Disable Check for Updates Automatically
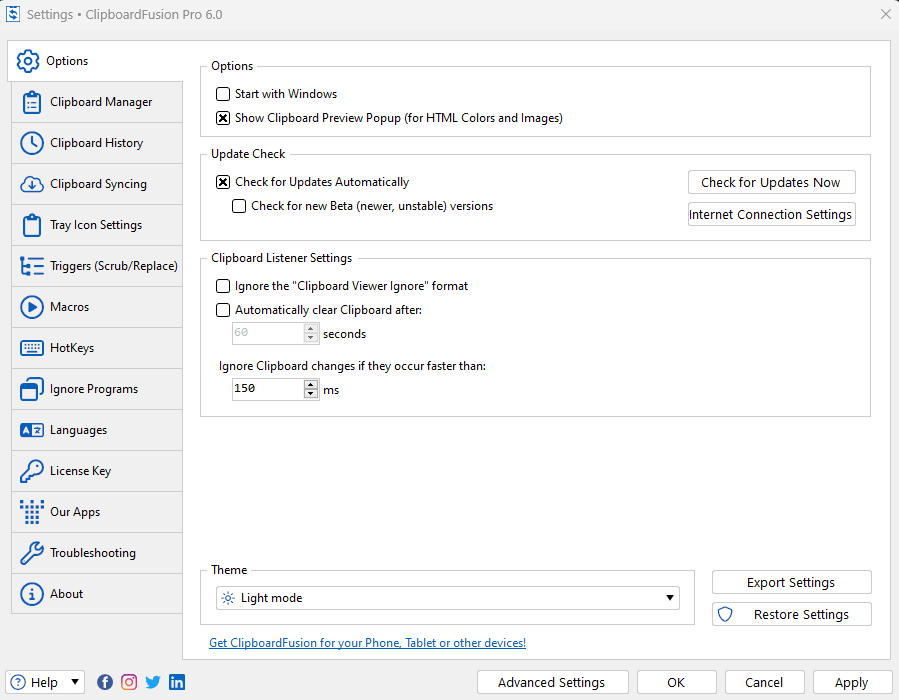 pyautogui.click(x=223, y=182)
